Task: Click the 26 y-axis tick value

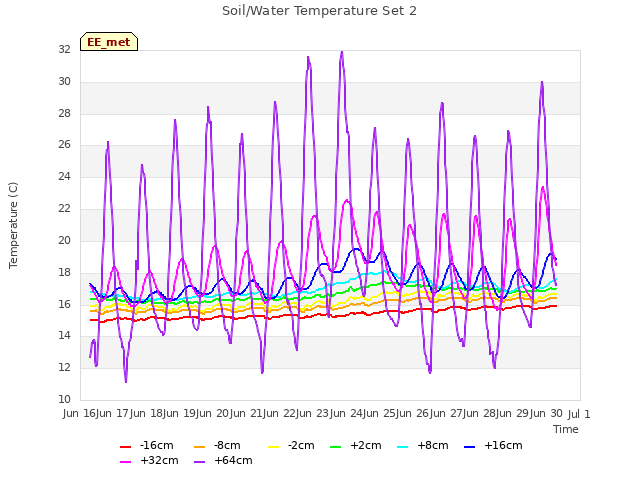Action: coord(64,144)
